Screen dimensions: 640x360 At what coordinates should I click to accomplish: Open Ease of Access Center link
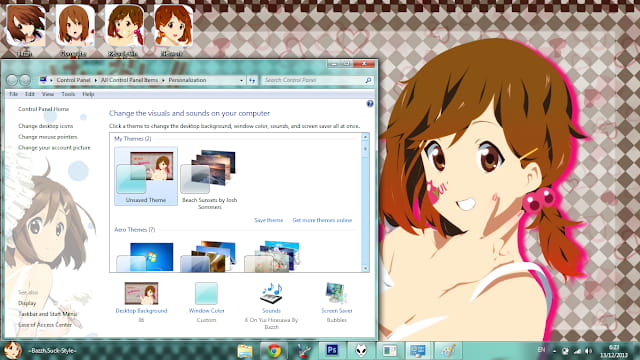[44, 325]
